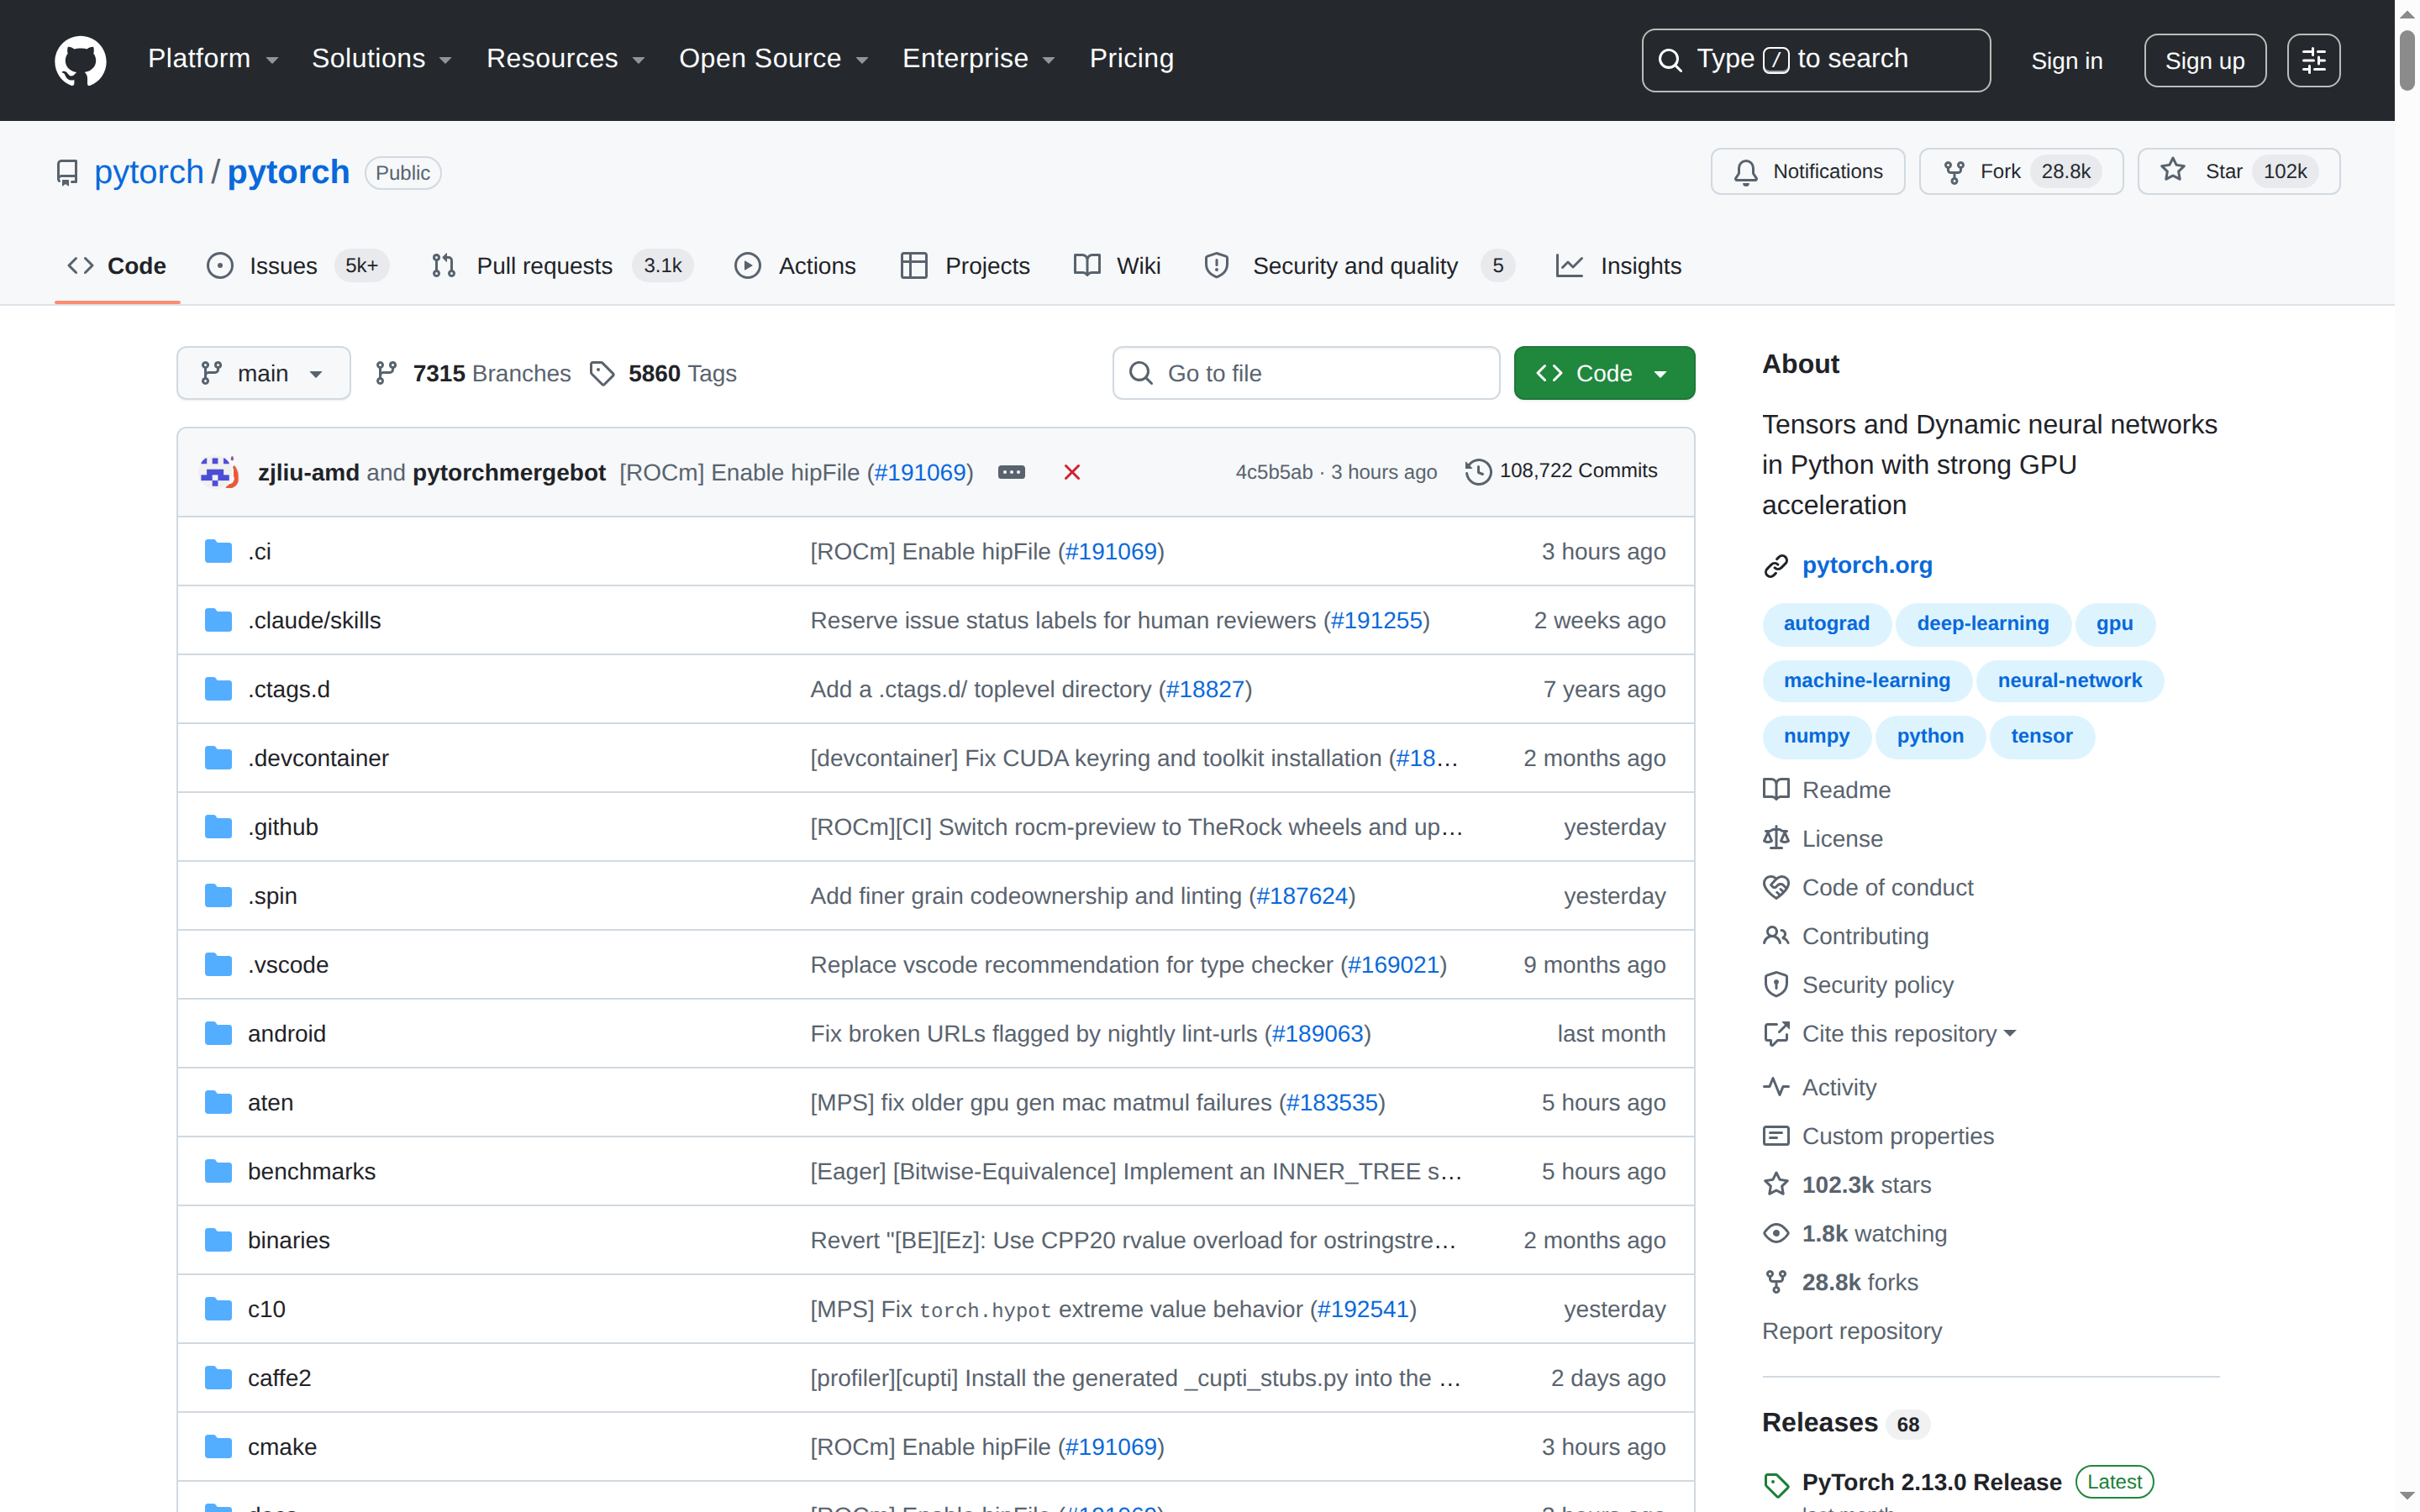Open the .claude/skills folder
2420x1512 pixels.
tap(314, 620)
